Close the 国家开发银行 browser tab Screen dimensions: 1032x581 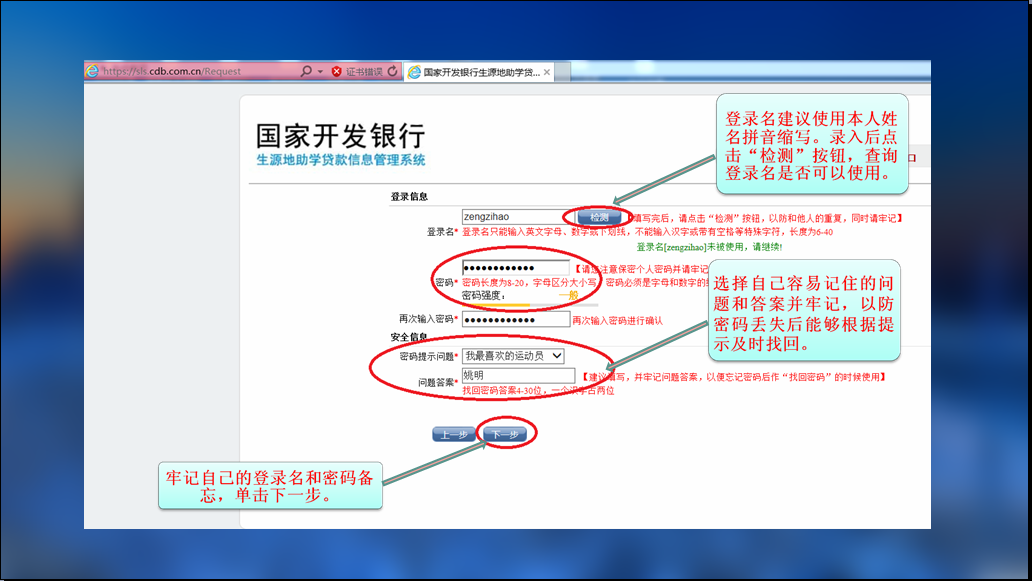(550, 72)
